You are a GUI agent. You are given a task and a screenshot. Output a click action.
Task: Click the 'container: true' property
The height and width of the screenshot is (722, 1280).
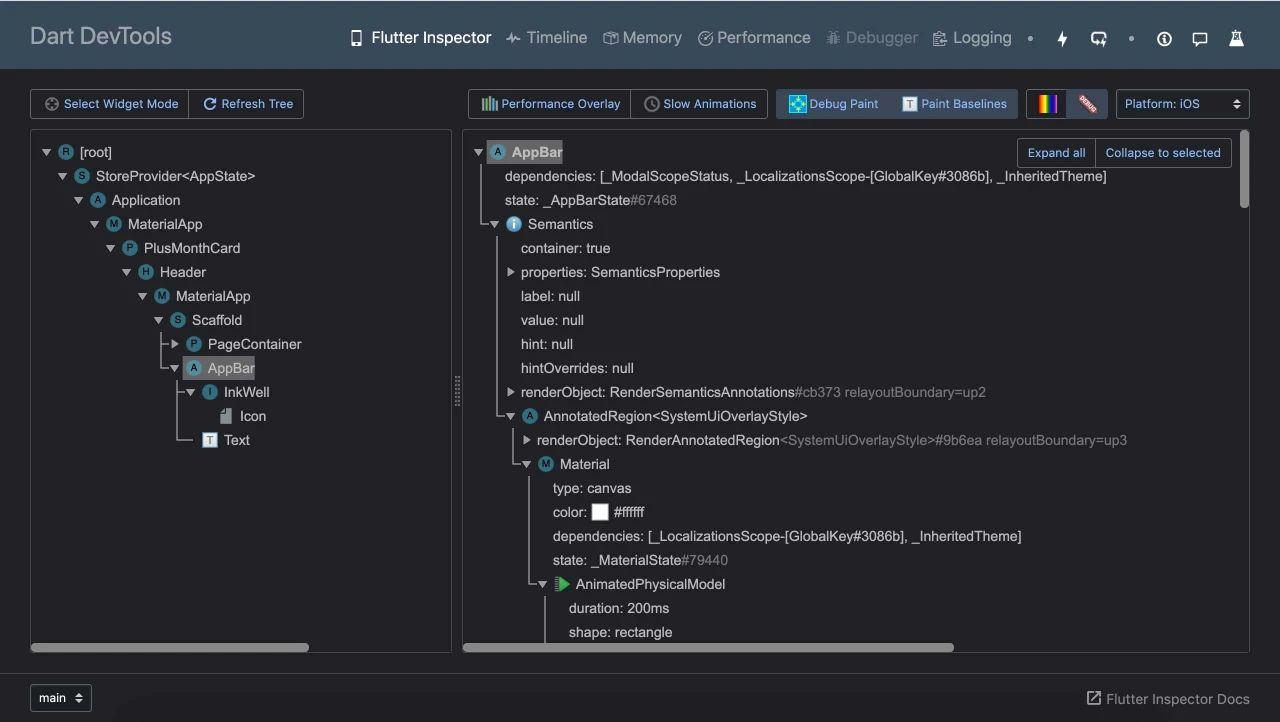(565, 248)
